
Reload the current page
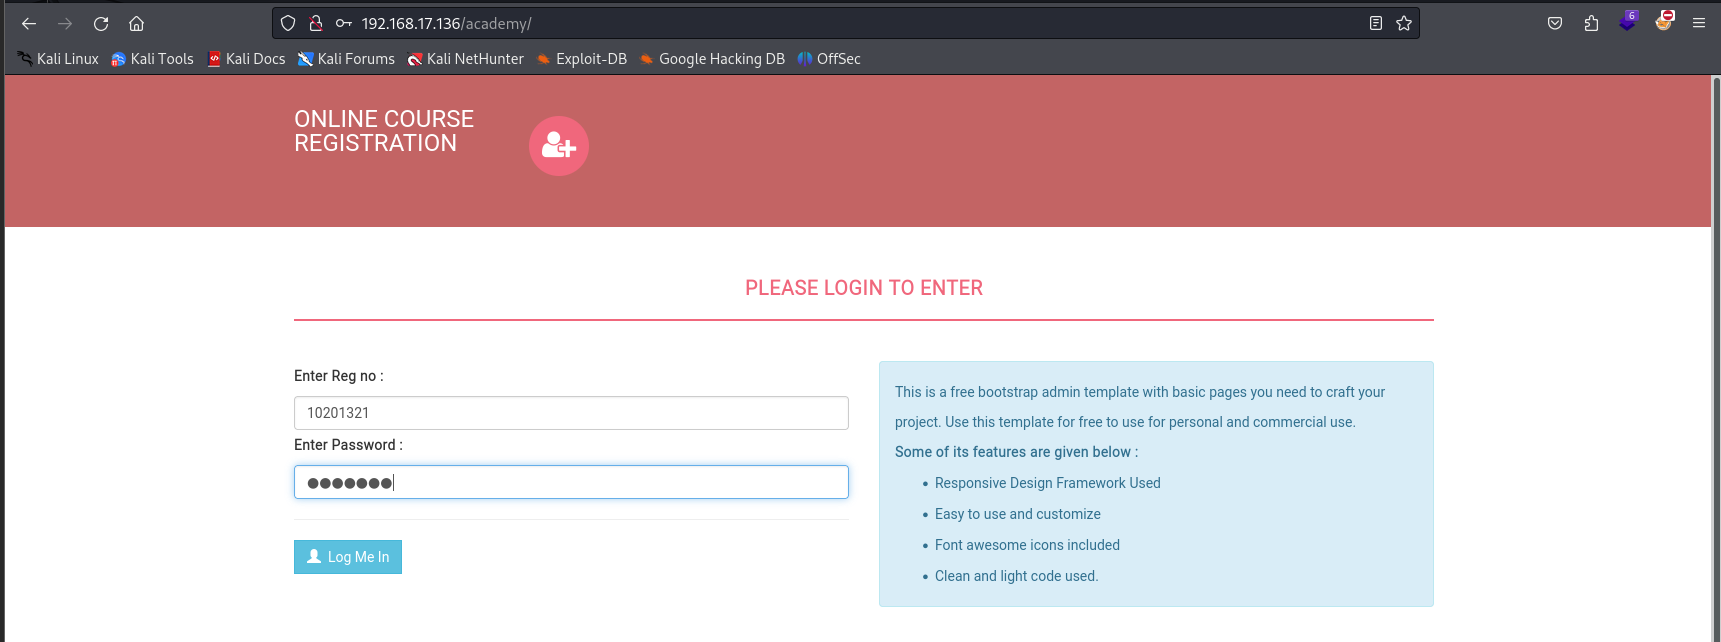point(101,23)
